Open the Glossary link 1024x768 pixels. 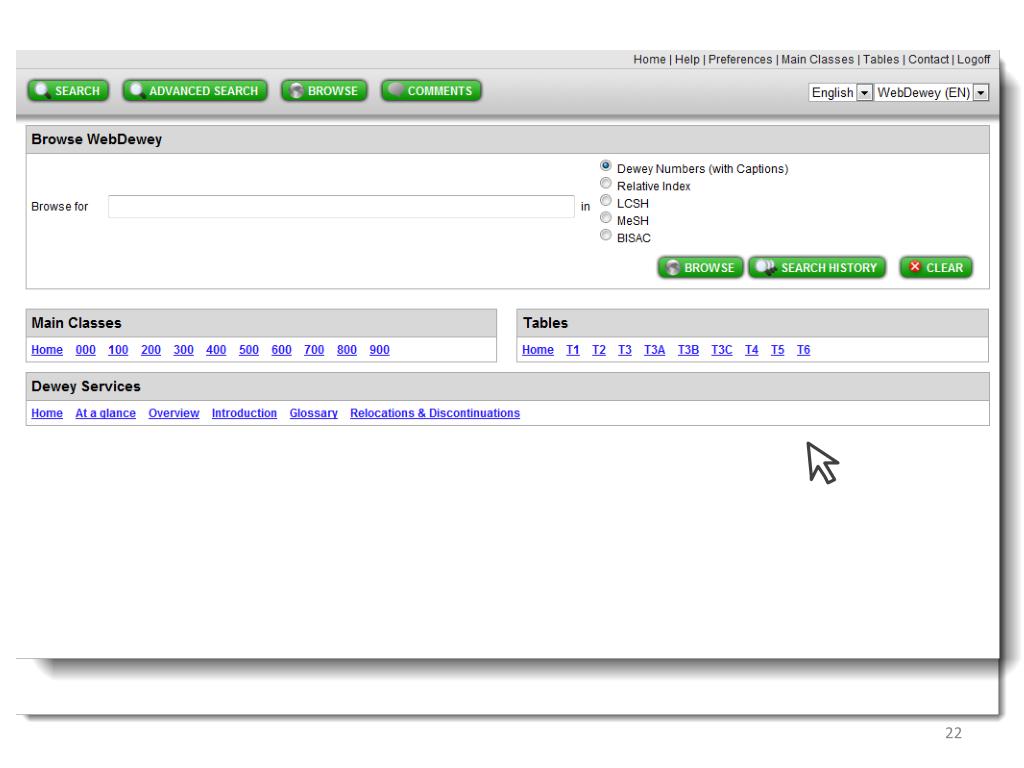point(313,413)
